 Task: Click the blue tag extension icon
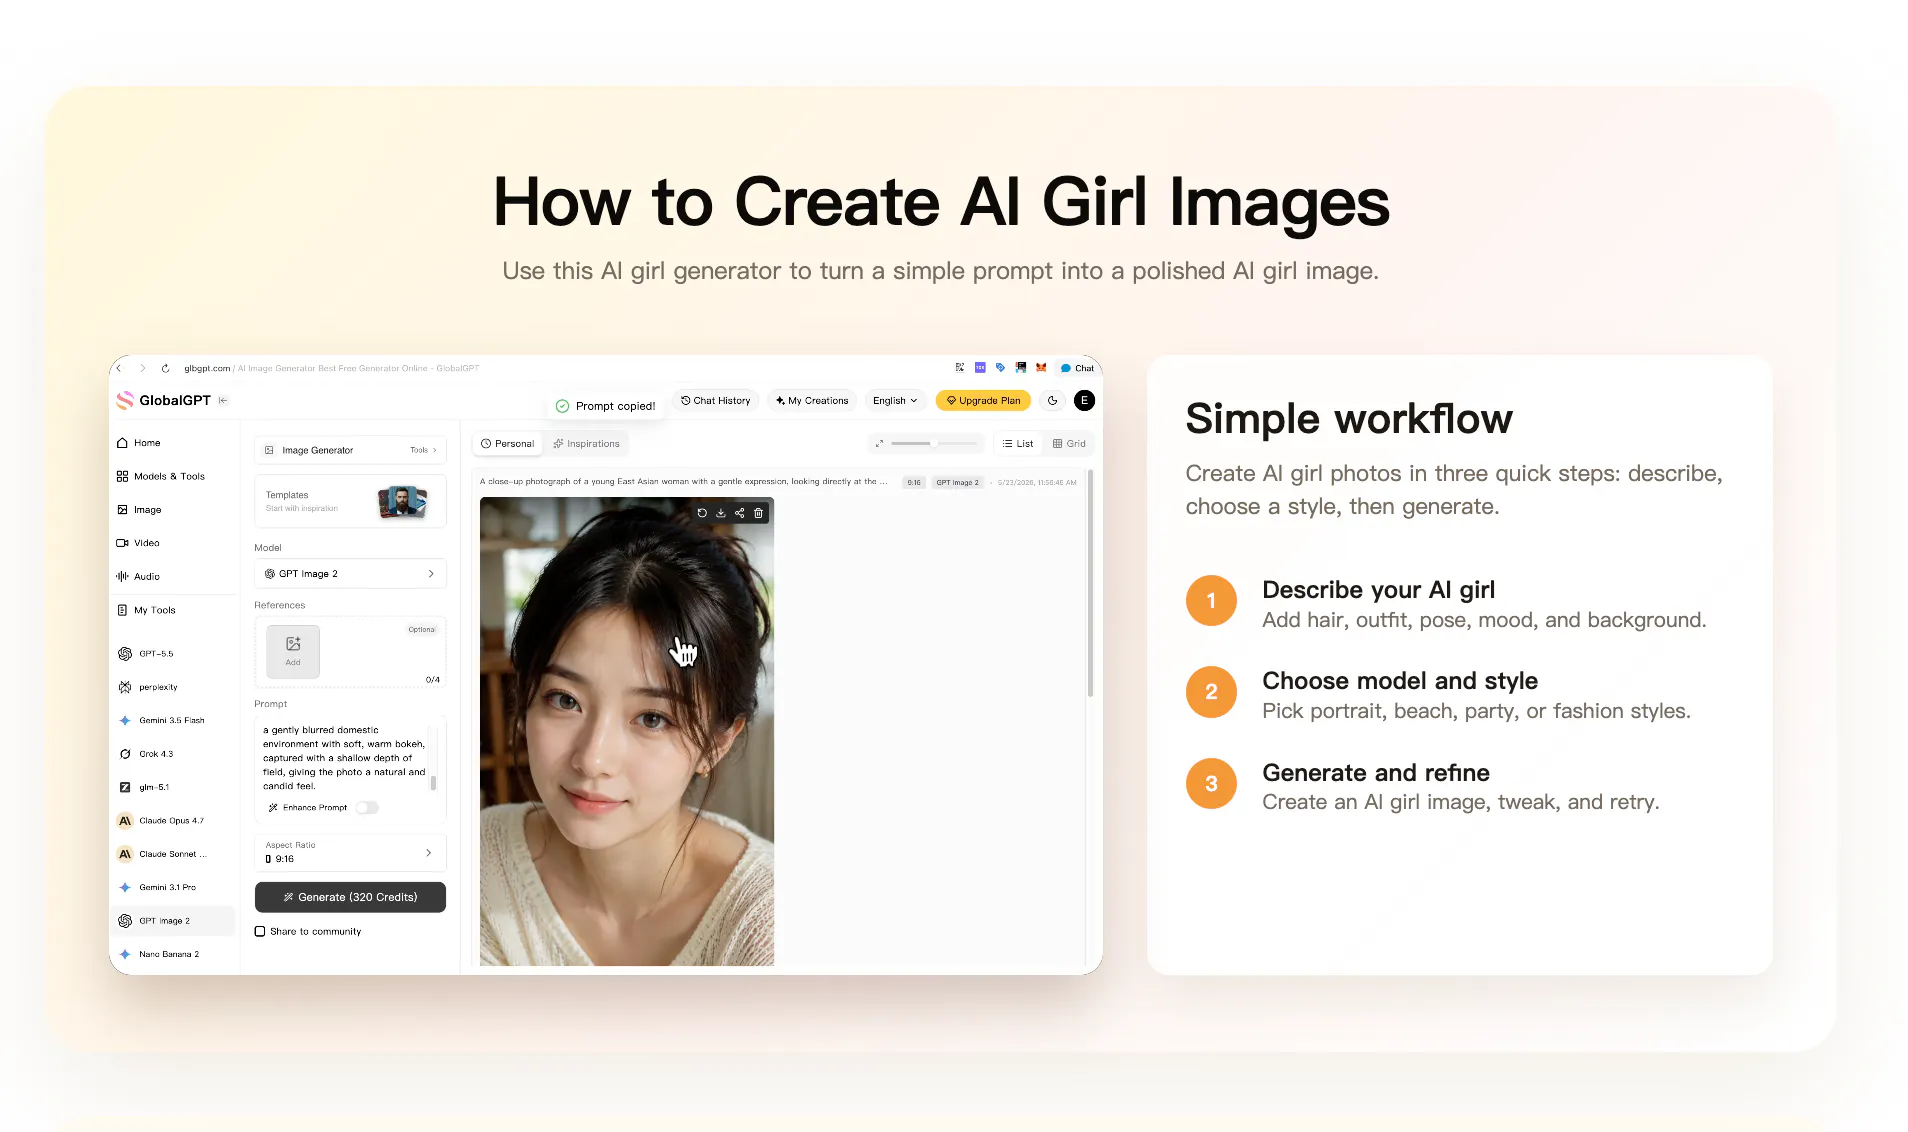pos(1000,368)
